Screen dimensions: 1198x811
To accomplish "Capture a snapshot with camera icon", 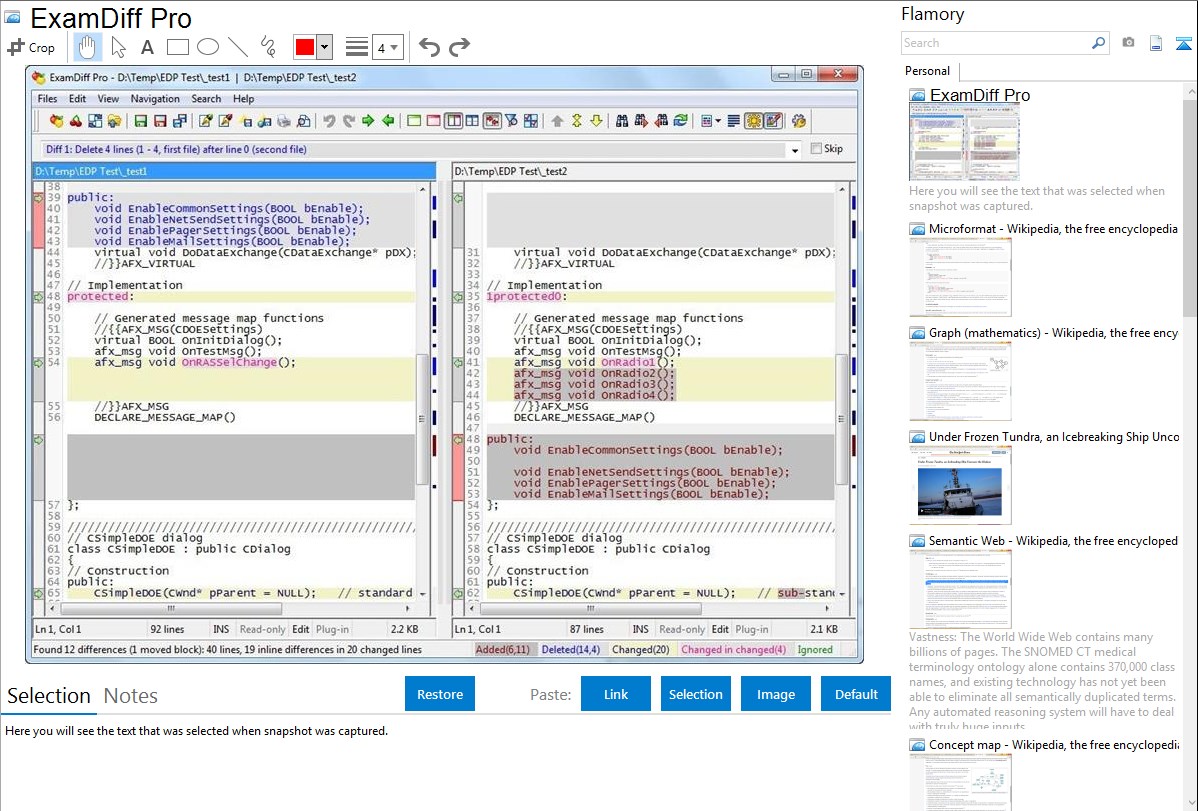I will tap(1128, 43).
